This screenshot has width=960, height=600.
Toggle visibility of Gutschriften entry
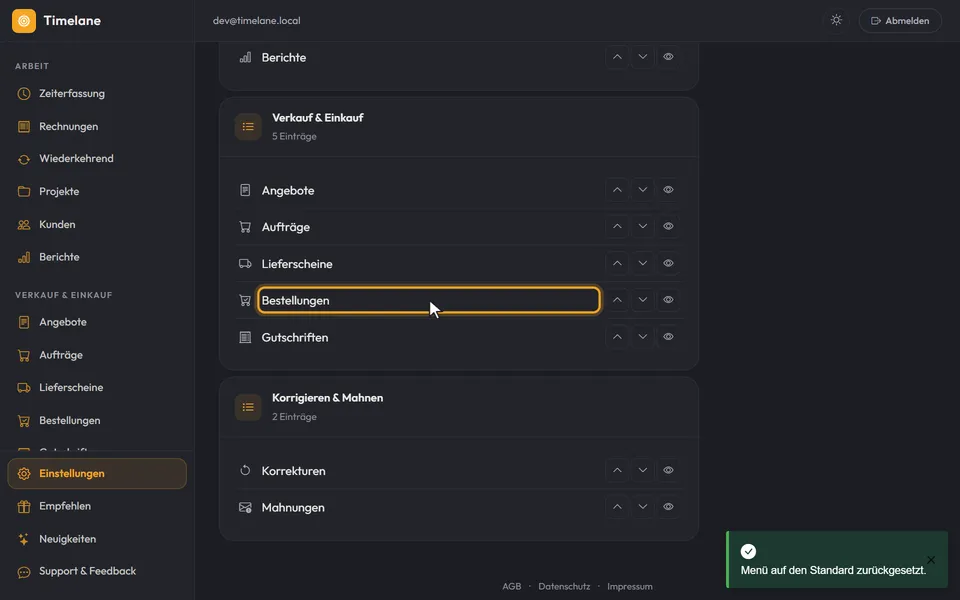(668, 337)
